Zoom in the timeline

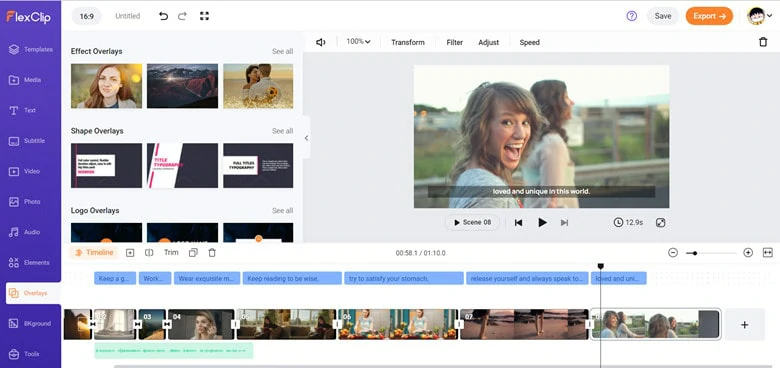pos(748,253)
